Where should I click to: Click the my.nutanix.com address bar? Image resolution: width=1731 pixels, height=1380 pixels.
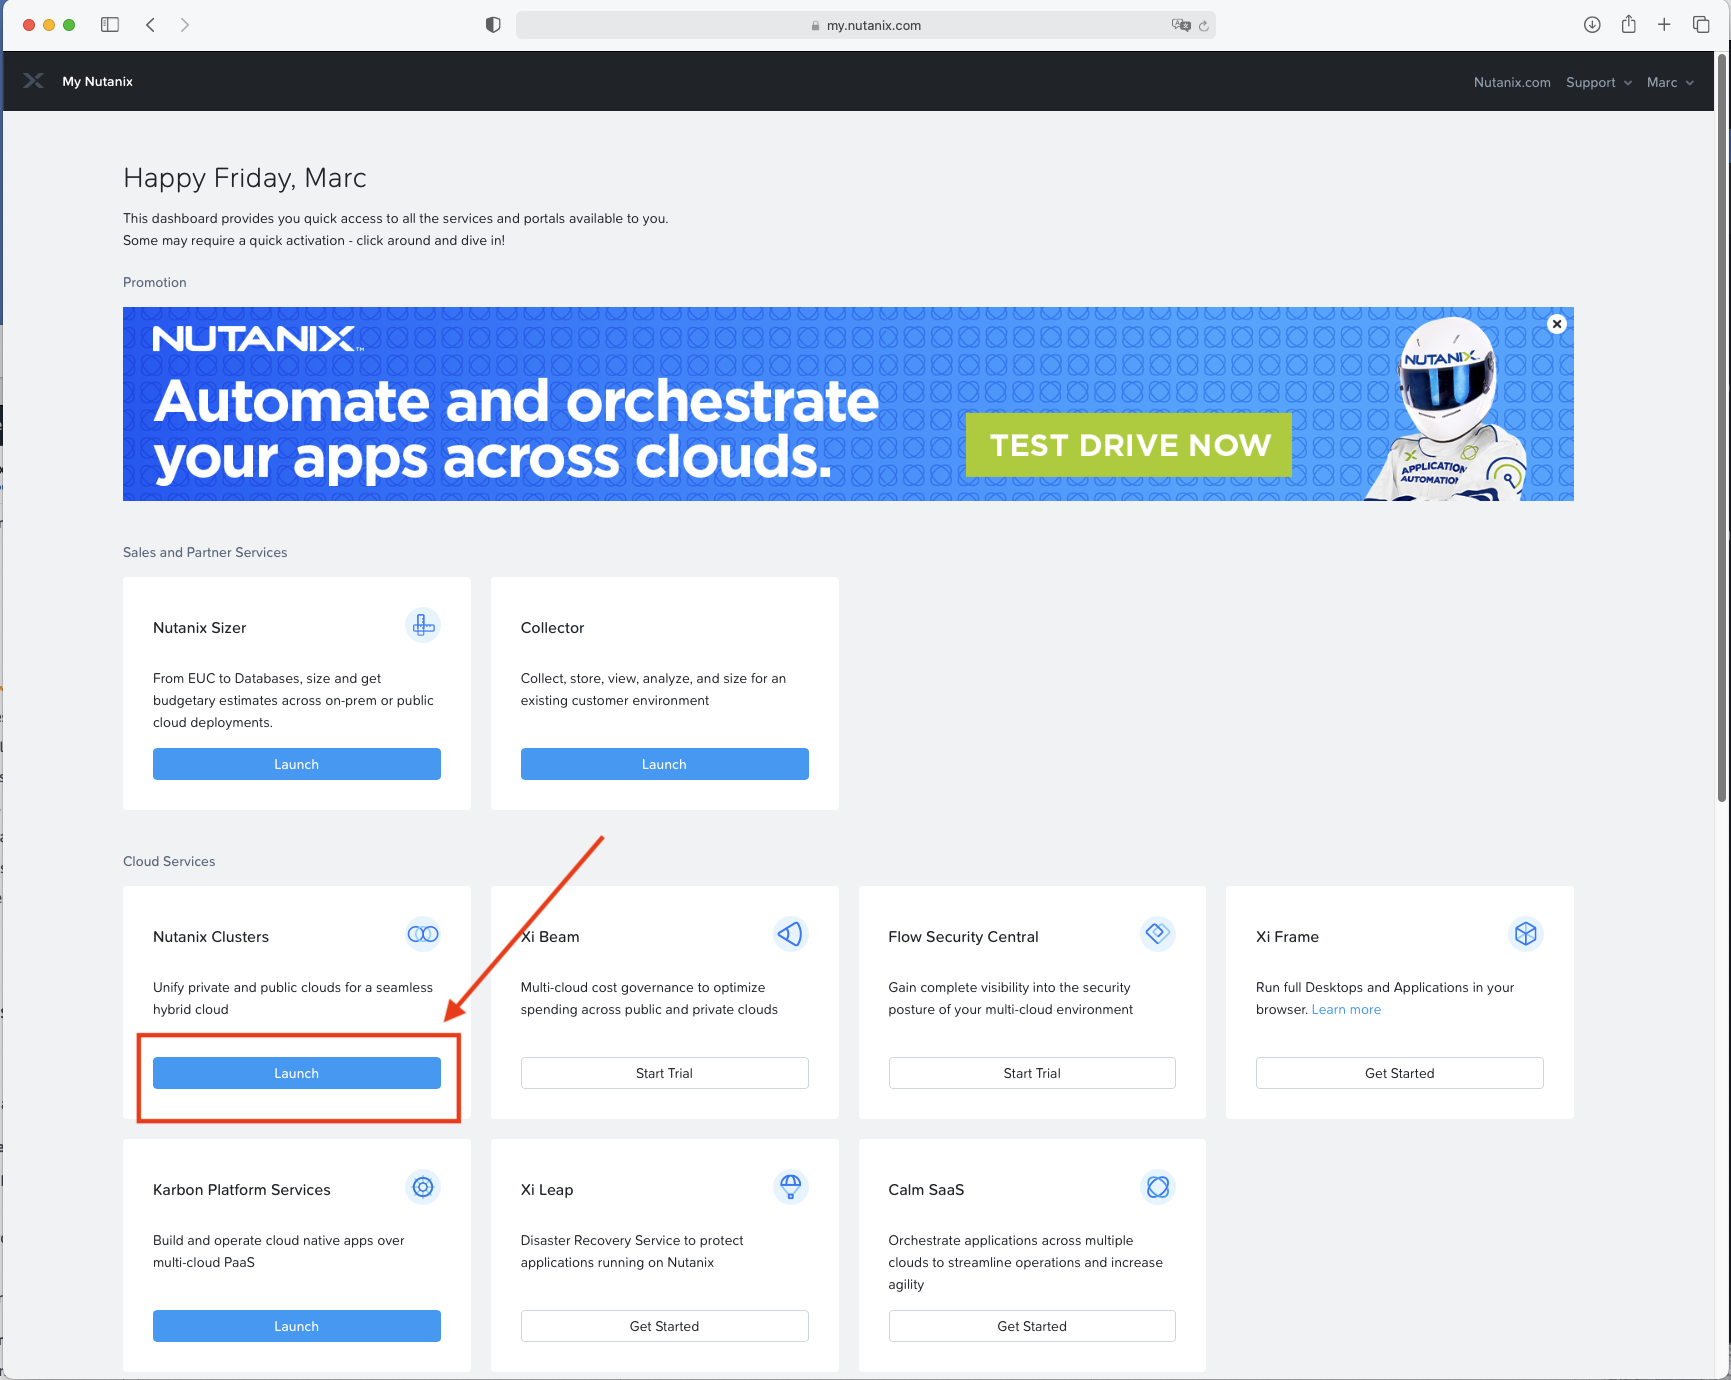[x=866, y=25]
